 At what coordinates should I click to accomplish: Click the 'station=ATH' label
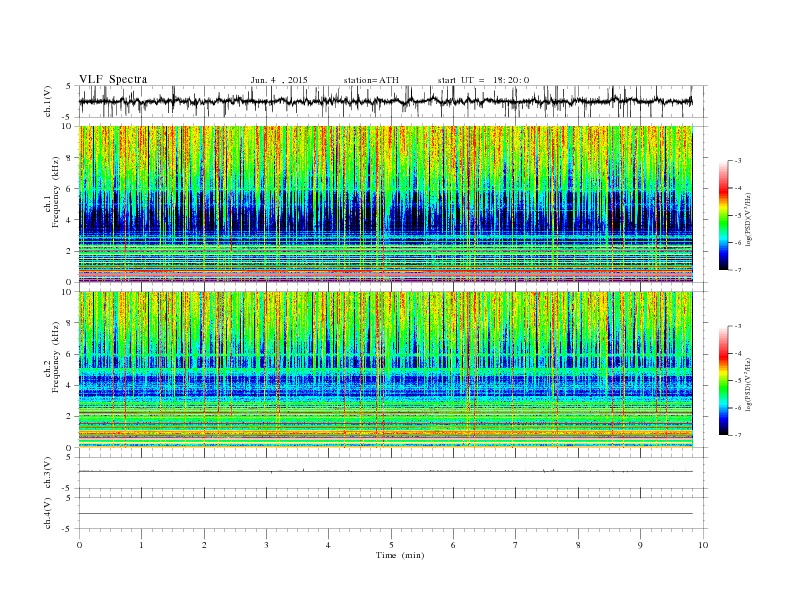pyautogui.click(x=371, y=80)
